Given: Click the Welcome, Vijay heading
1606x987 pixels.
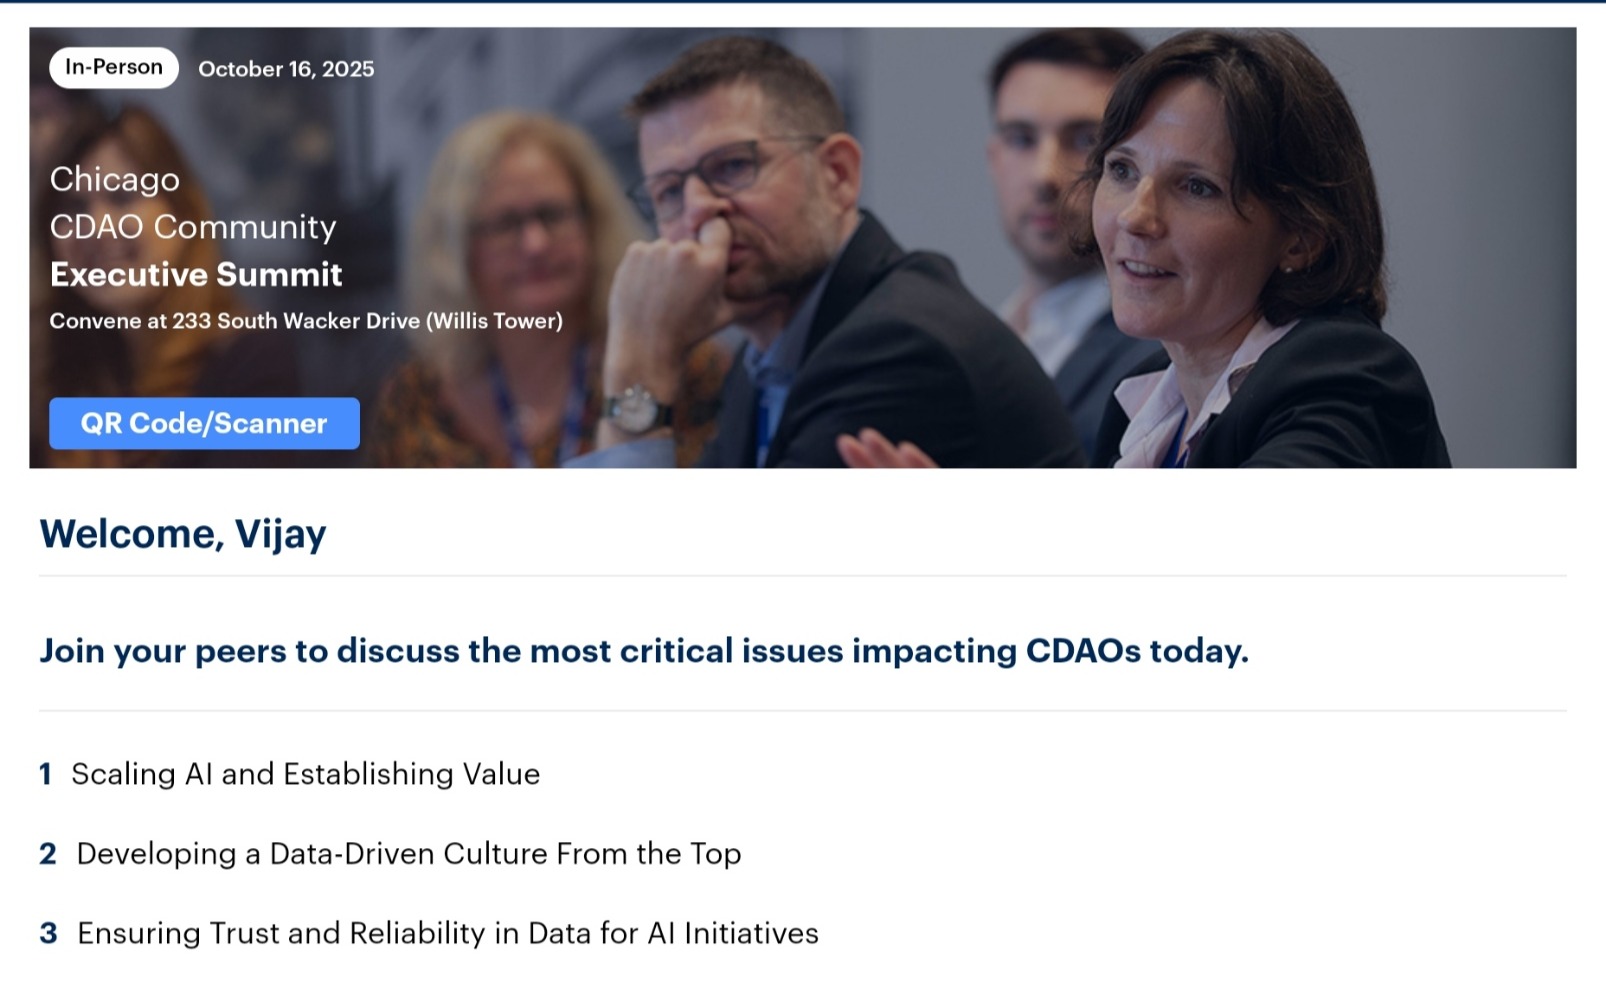Looking at the screenshot, I should [183, 534].
